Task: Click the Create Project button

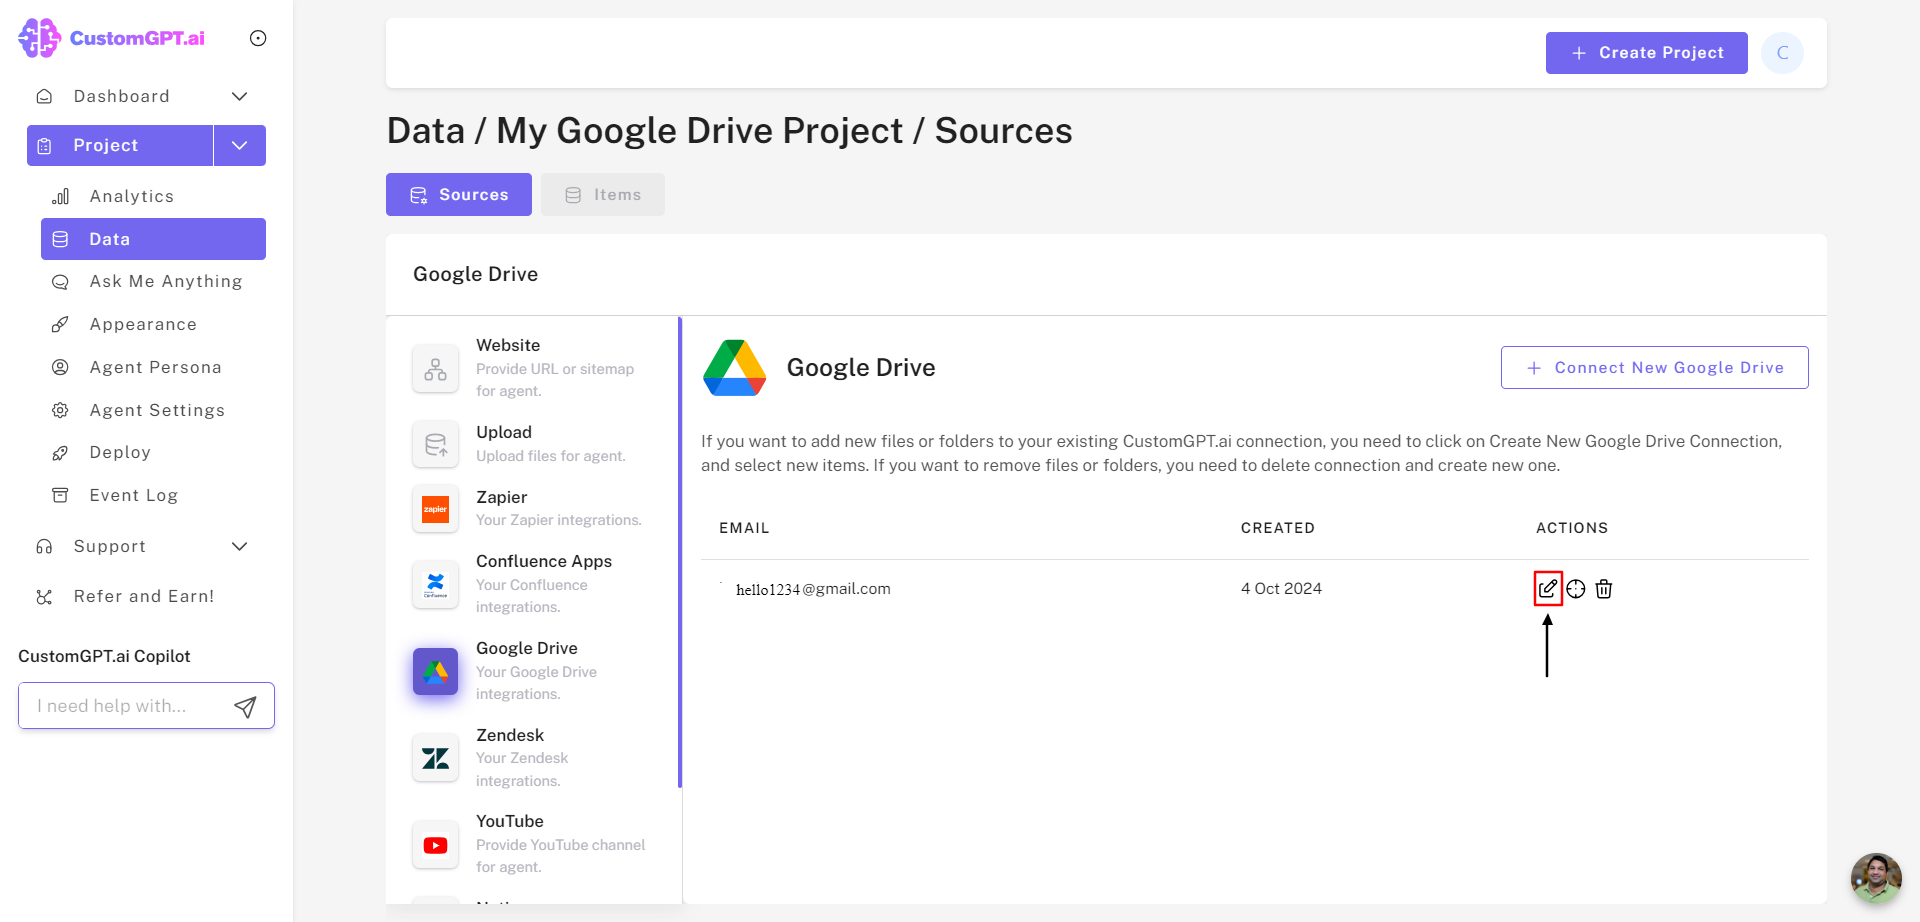Action: [x=1647, y=53]
